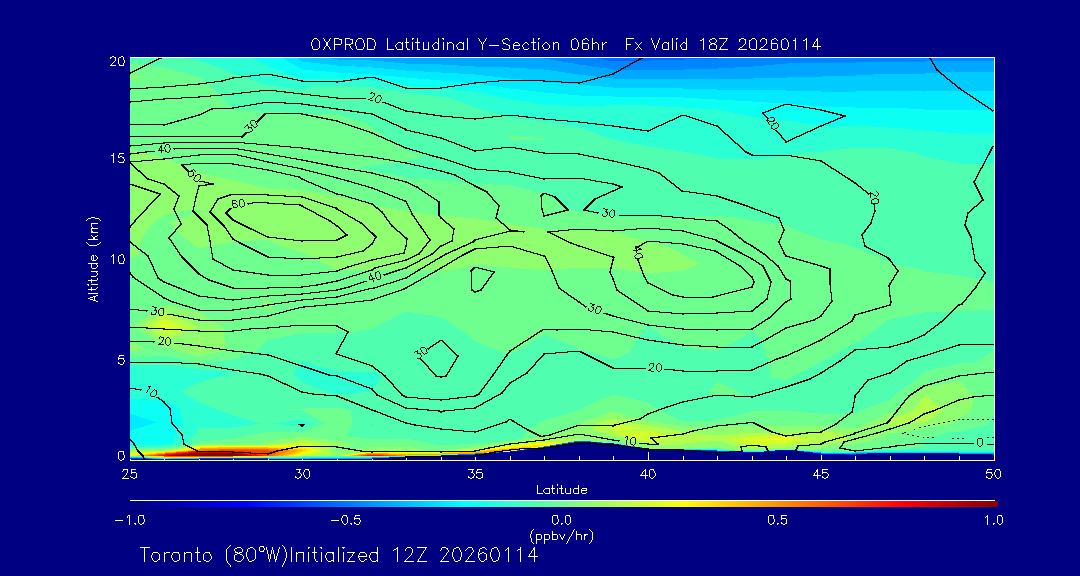Image resolution: width=1080 pixels, height=576 pixels.
Task: Click the "50" contour label near 14 km altitude
Action: 194,176
